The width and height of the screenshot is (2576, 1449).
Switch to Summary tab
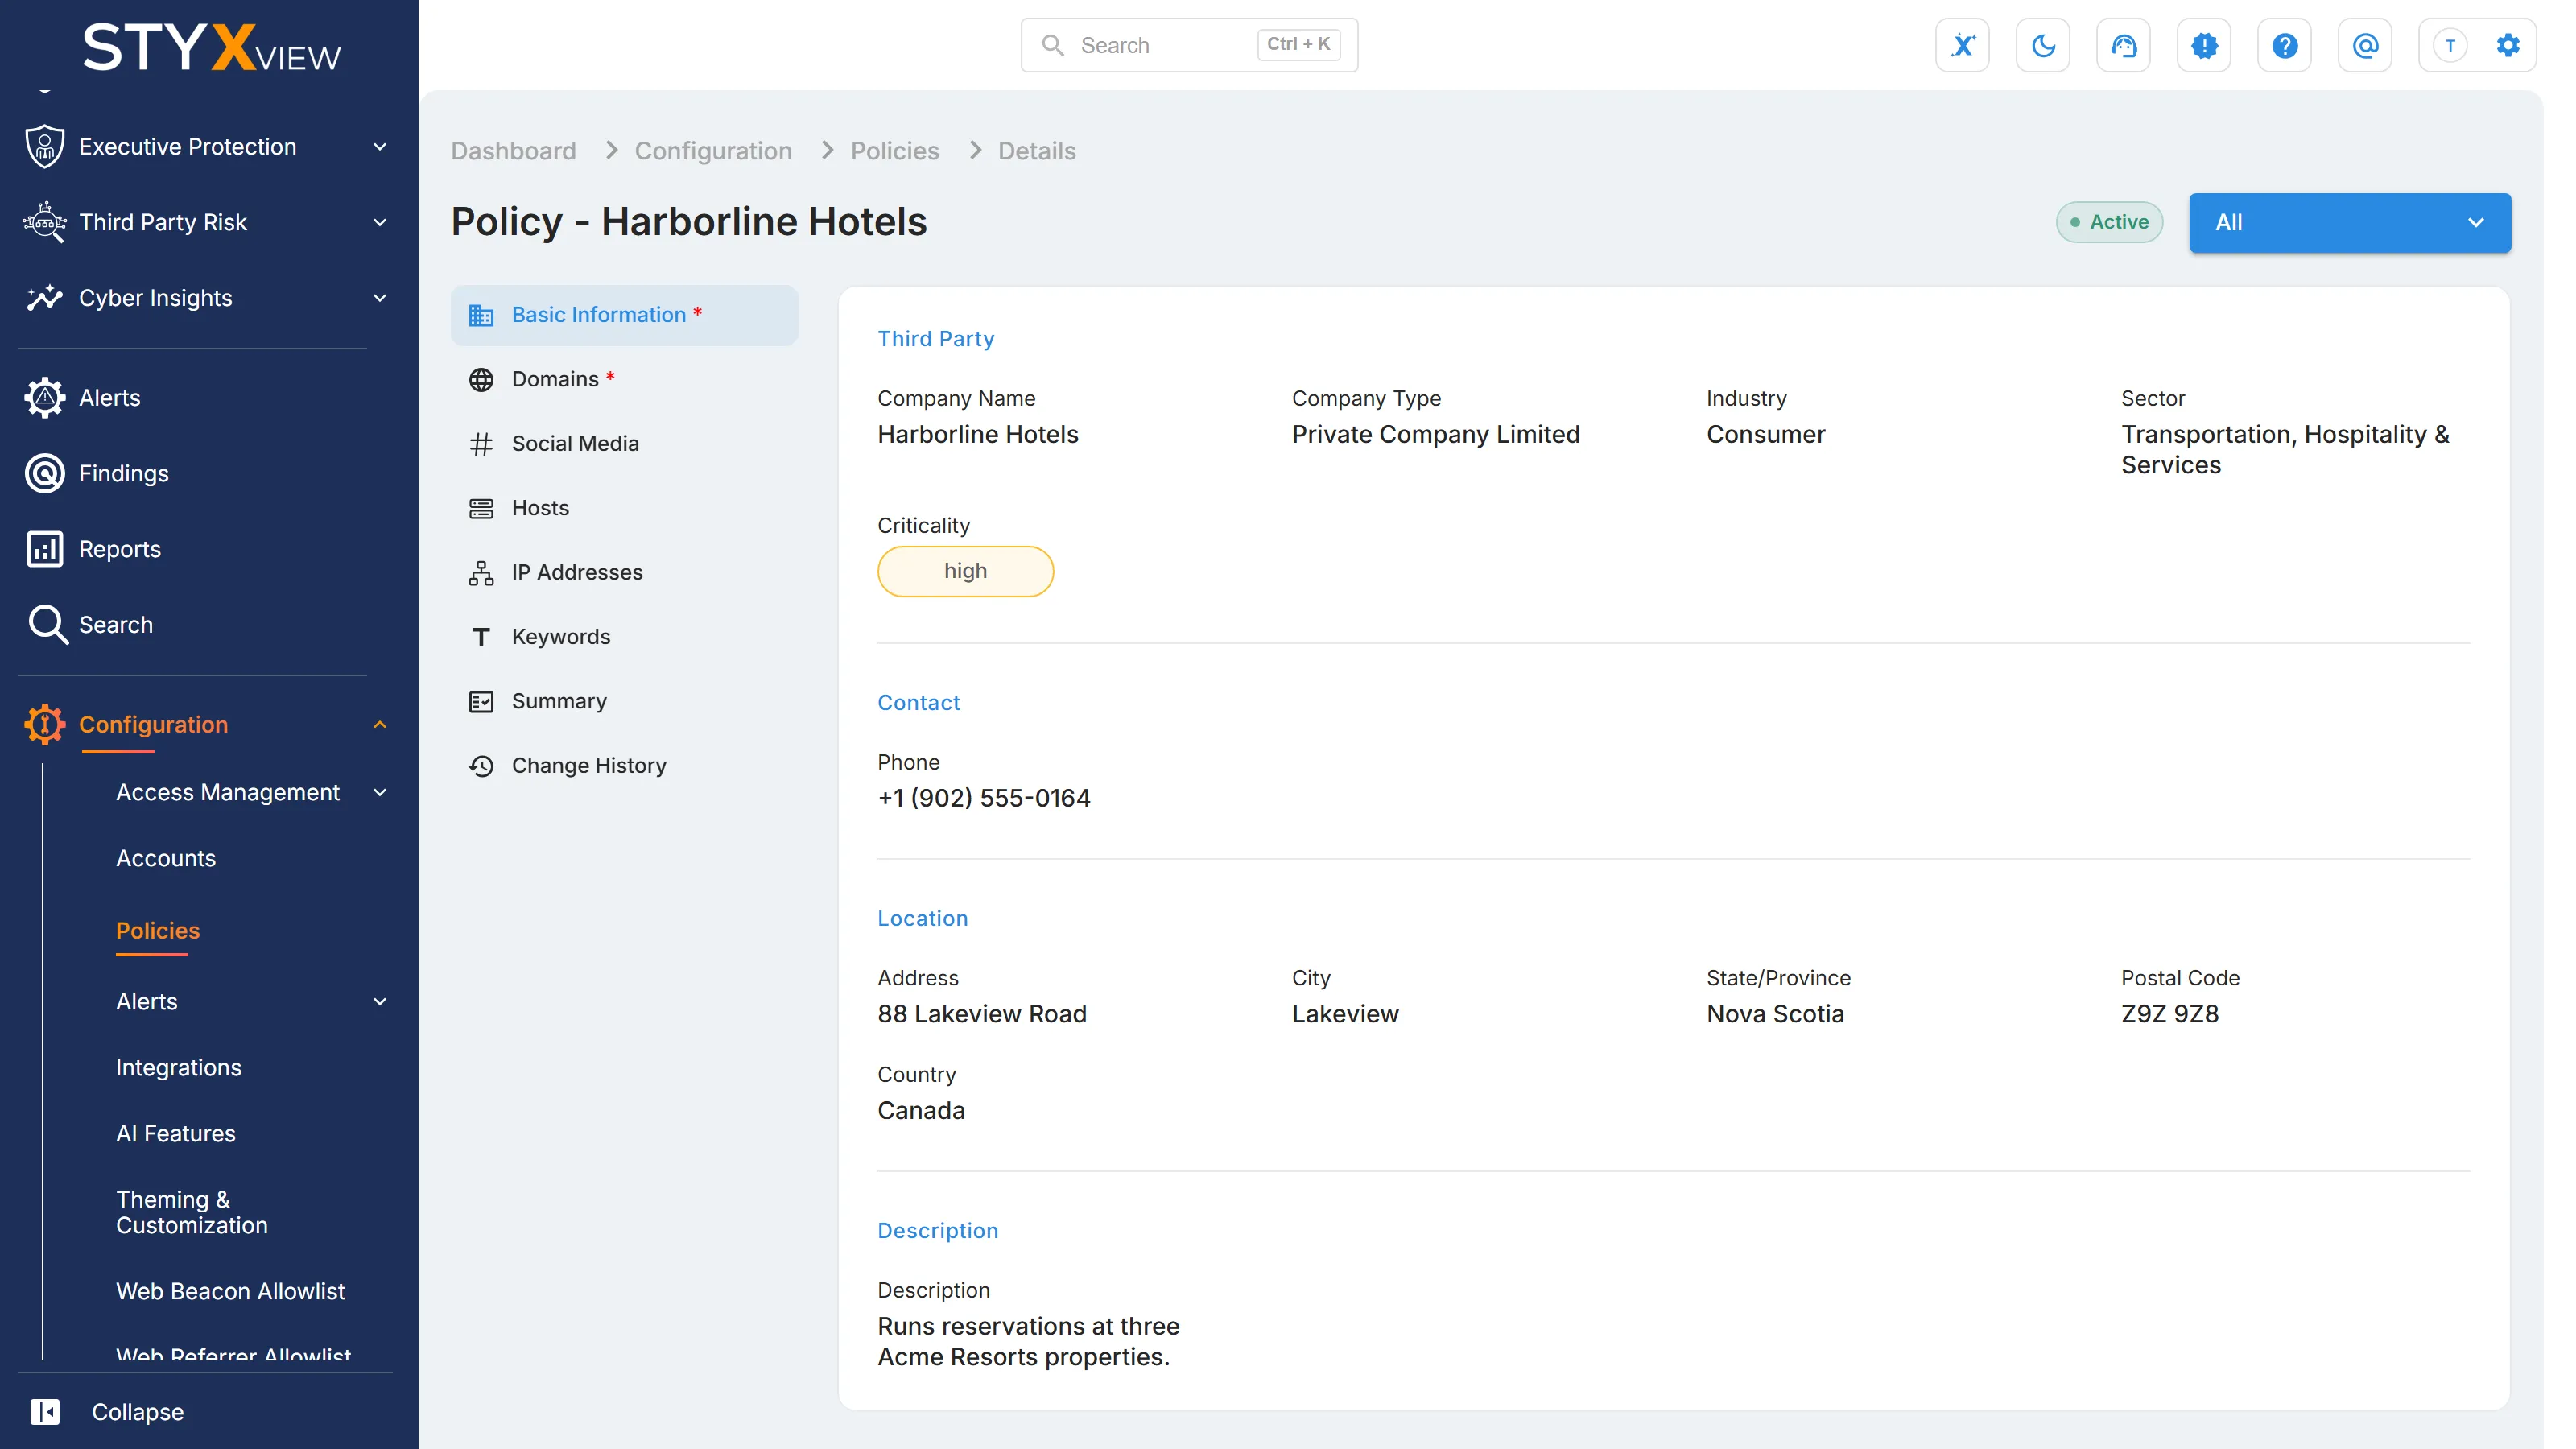[624, 702]
